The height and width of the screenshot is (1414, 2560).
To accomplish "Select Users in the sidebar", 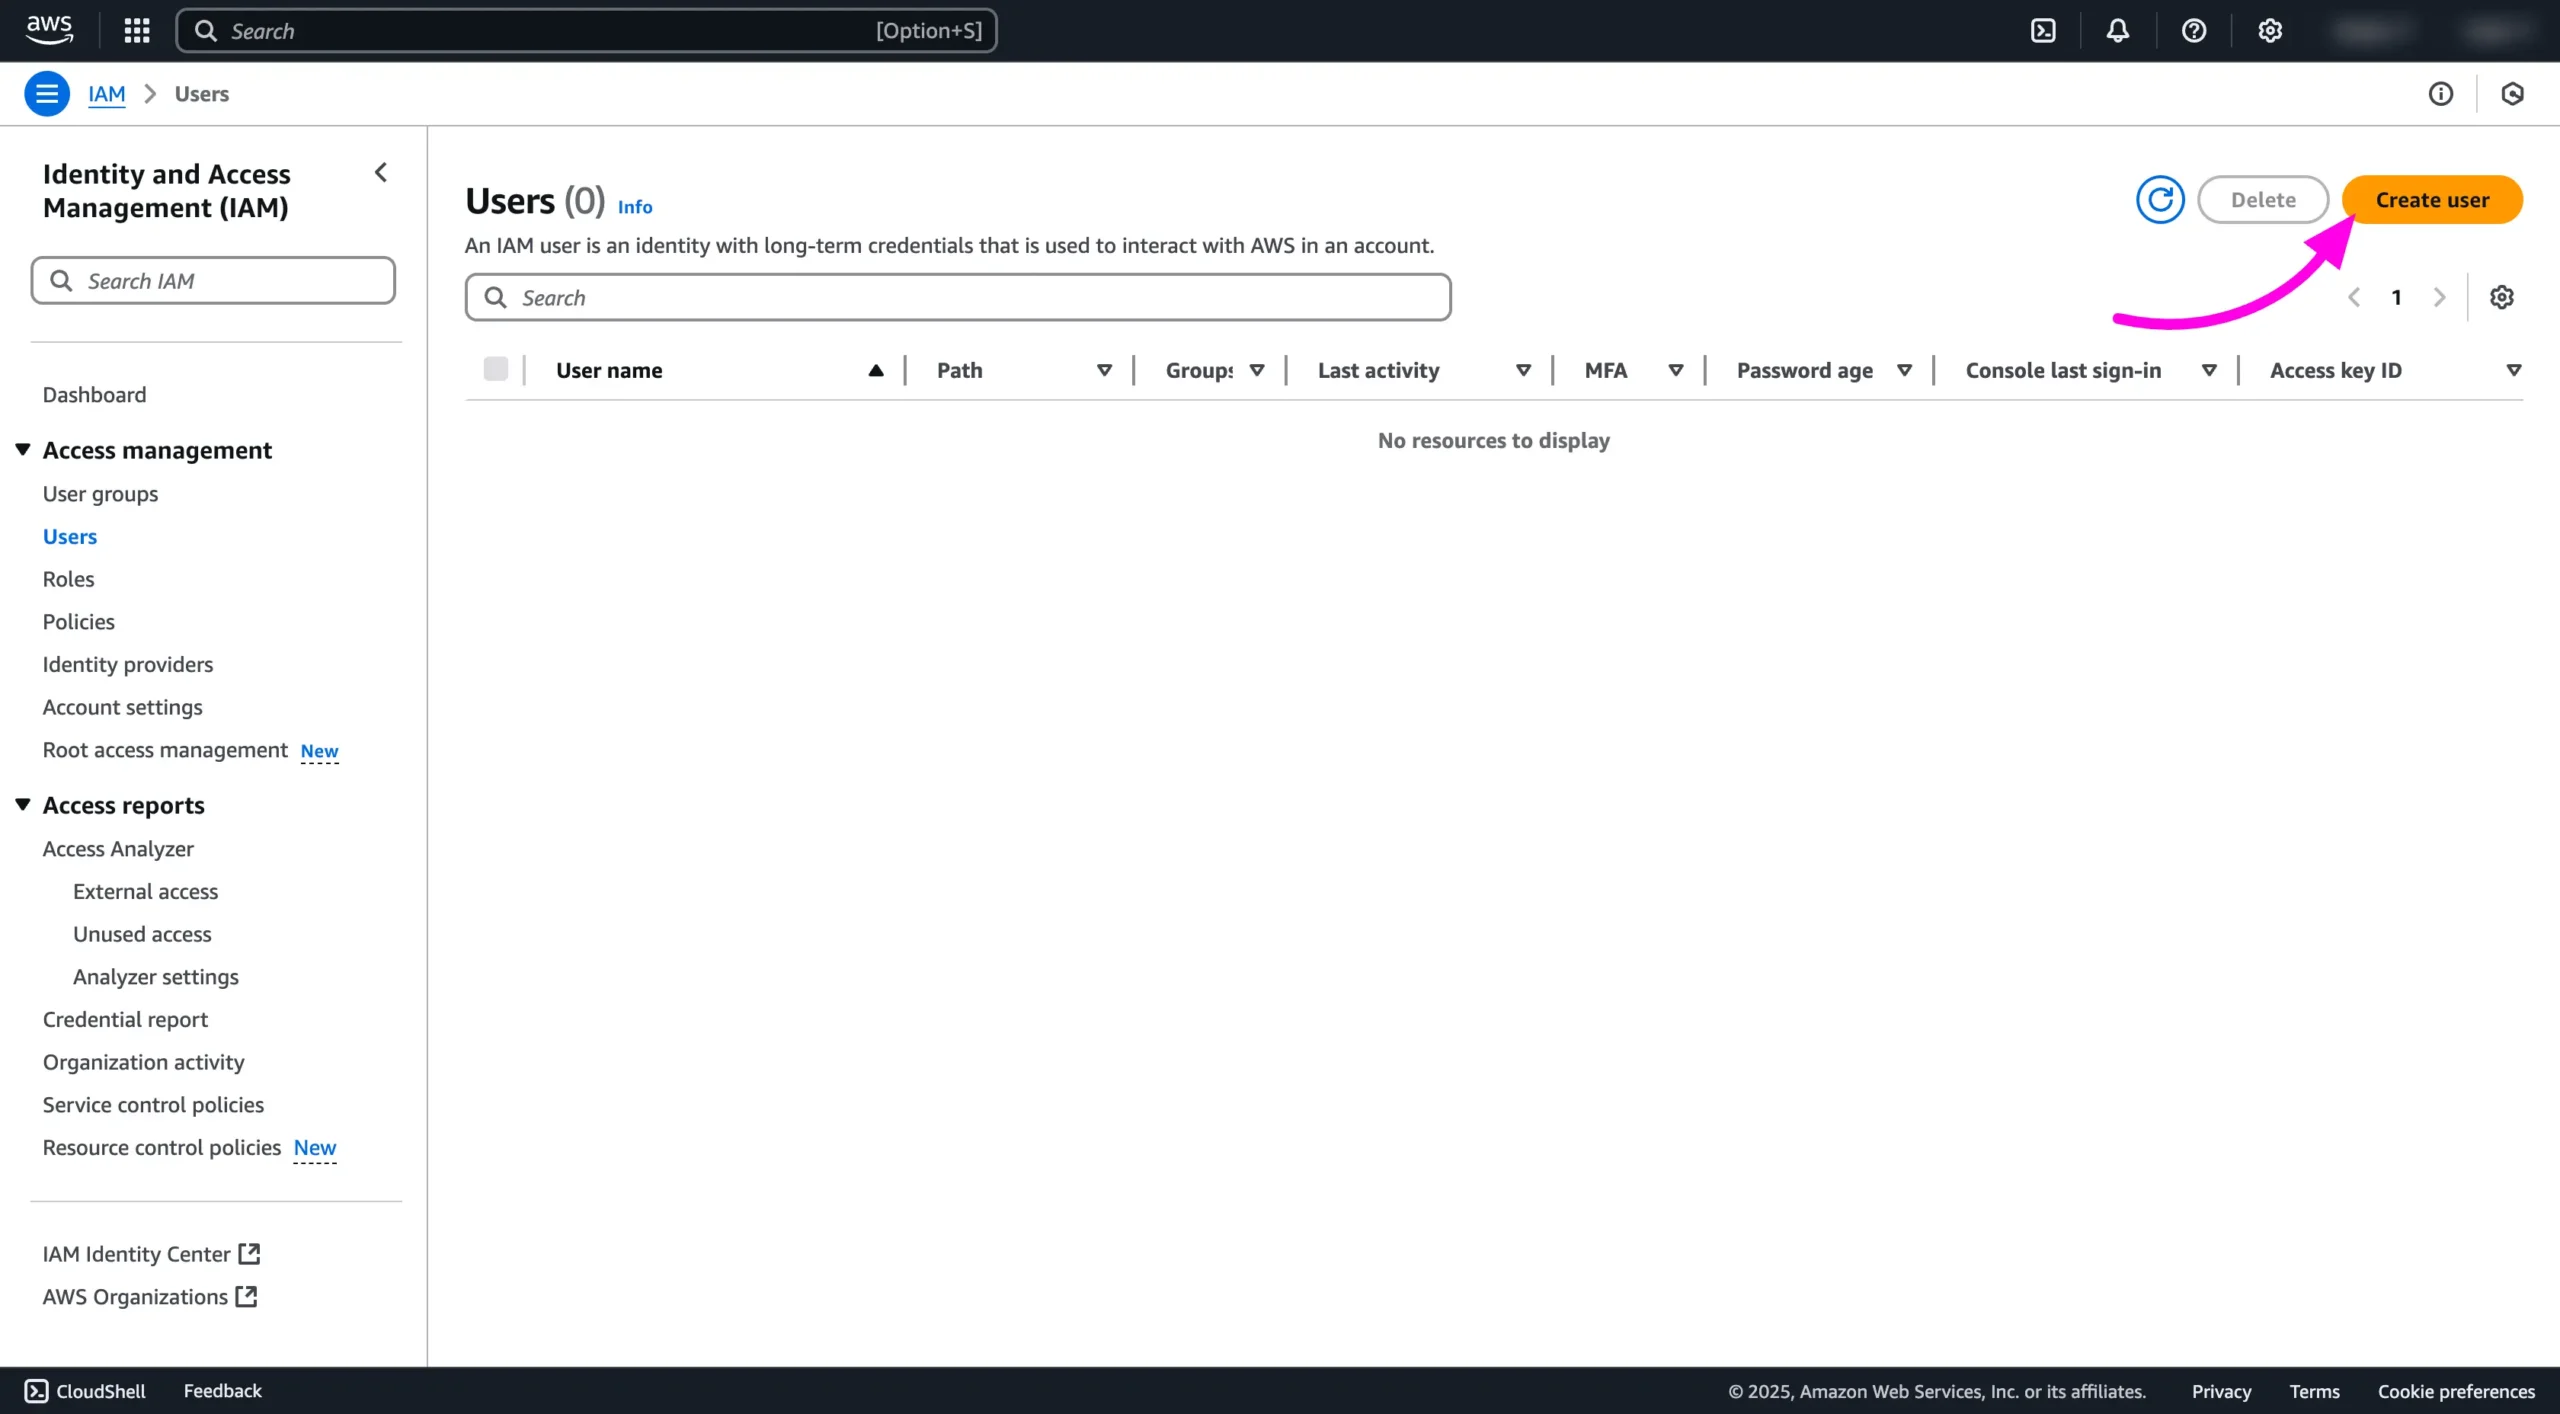I will pyautogui.click(x=70, y=537).
